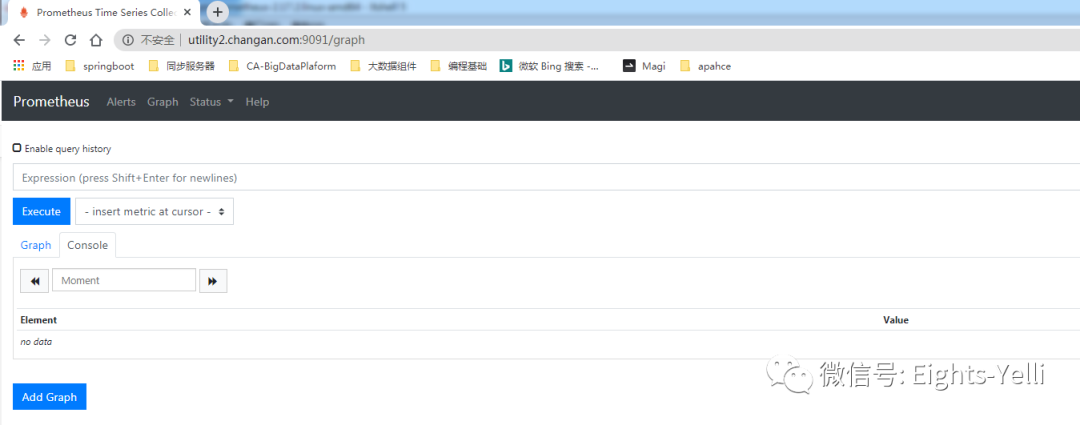Expand the Status menu in navbar

point(211,102)
